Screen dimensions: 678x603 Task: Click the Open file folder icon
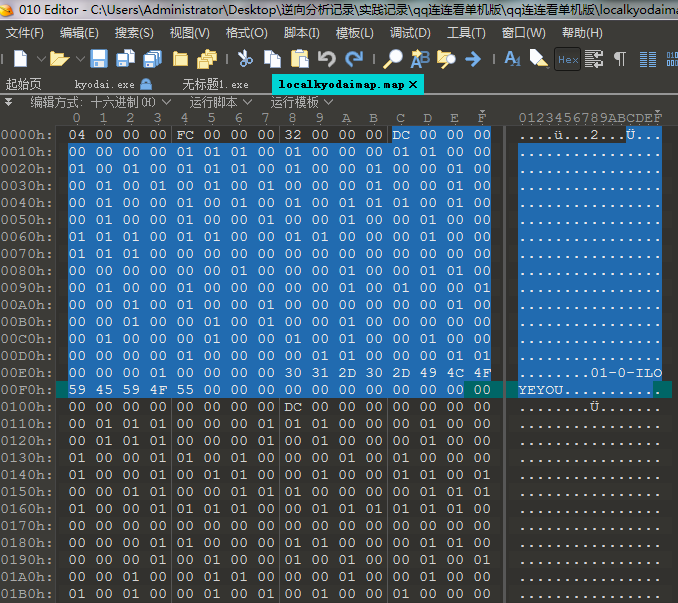click(x=59, y=59)
